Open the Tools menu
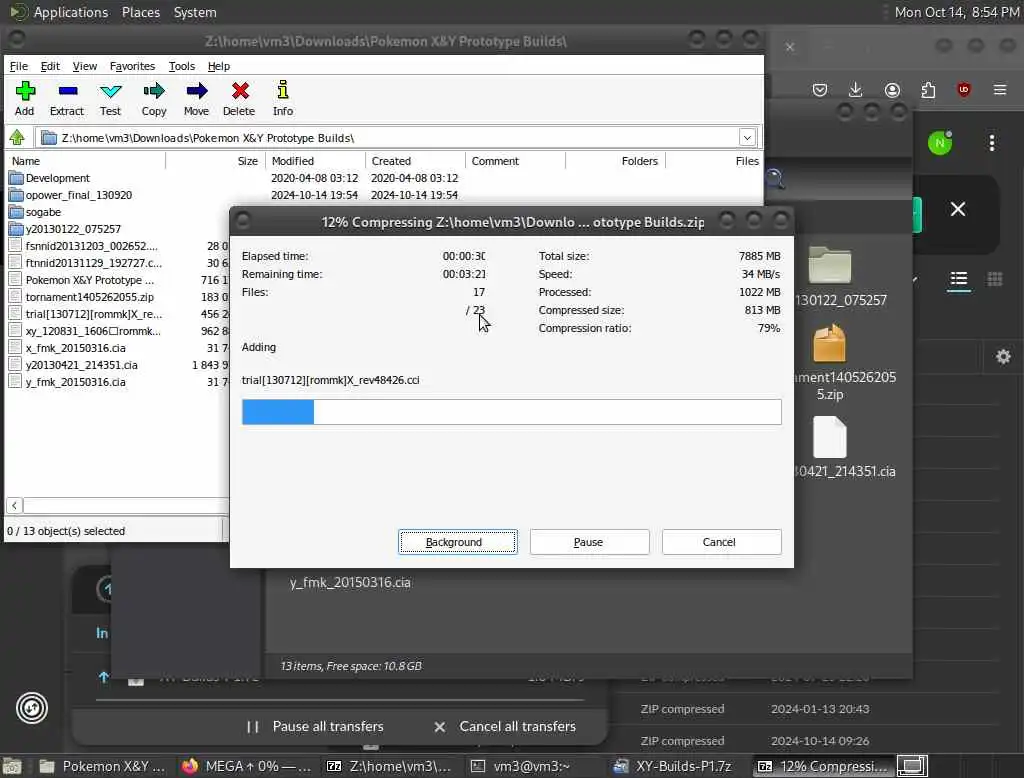This screenshot has height=778, width=1024. [182, 66]
